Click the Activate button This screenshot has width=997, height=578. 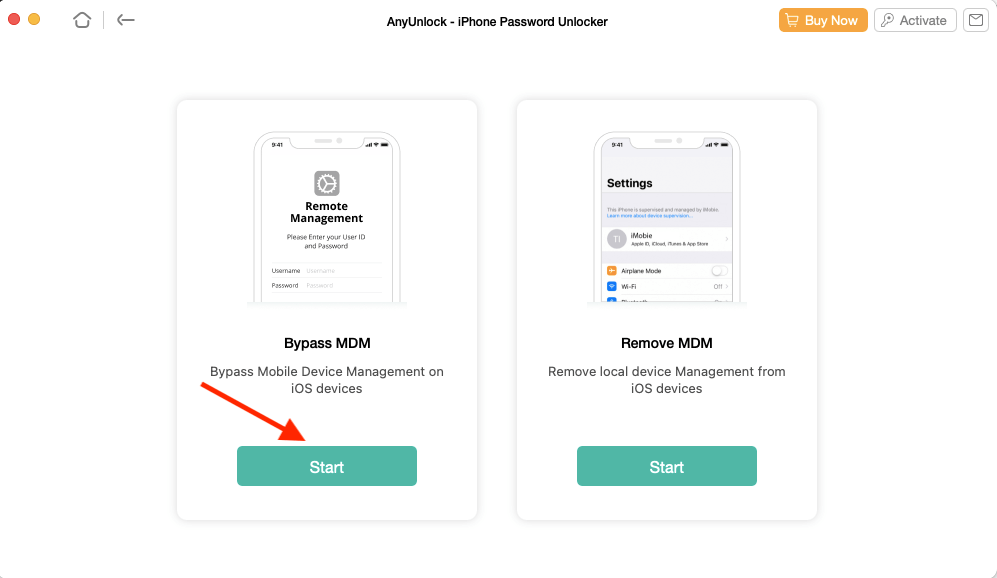915,20
